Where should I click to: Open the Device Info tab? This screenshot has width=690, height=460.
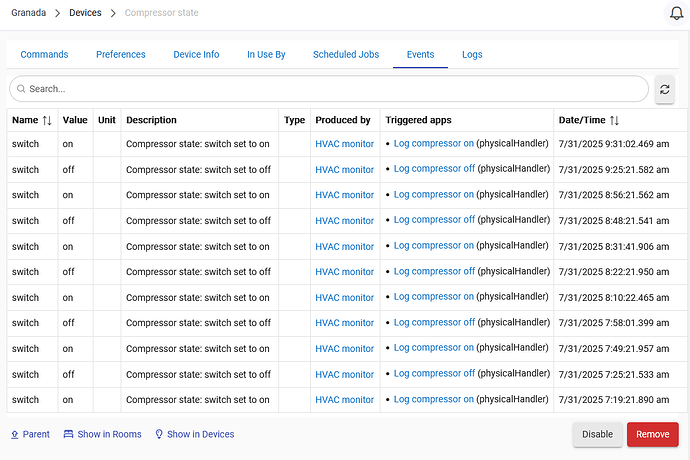point(196,54)
